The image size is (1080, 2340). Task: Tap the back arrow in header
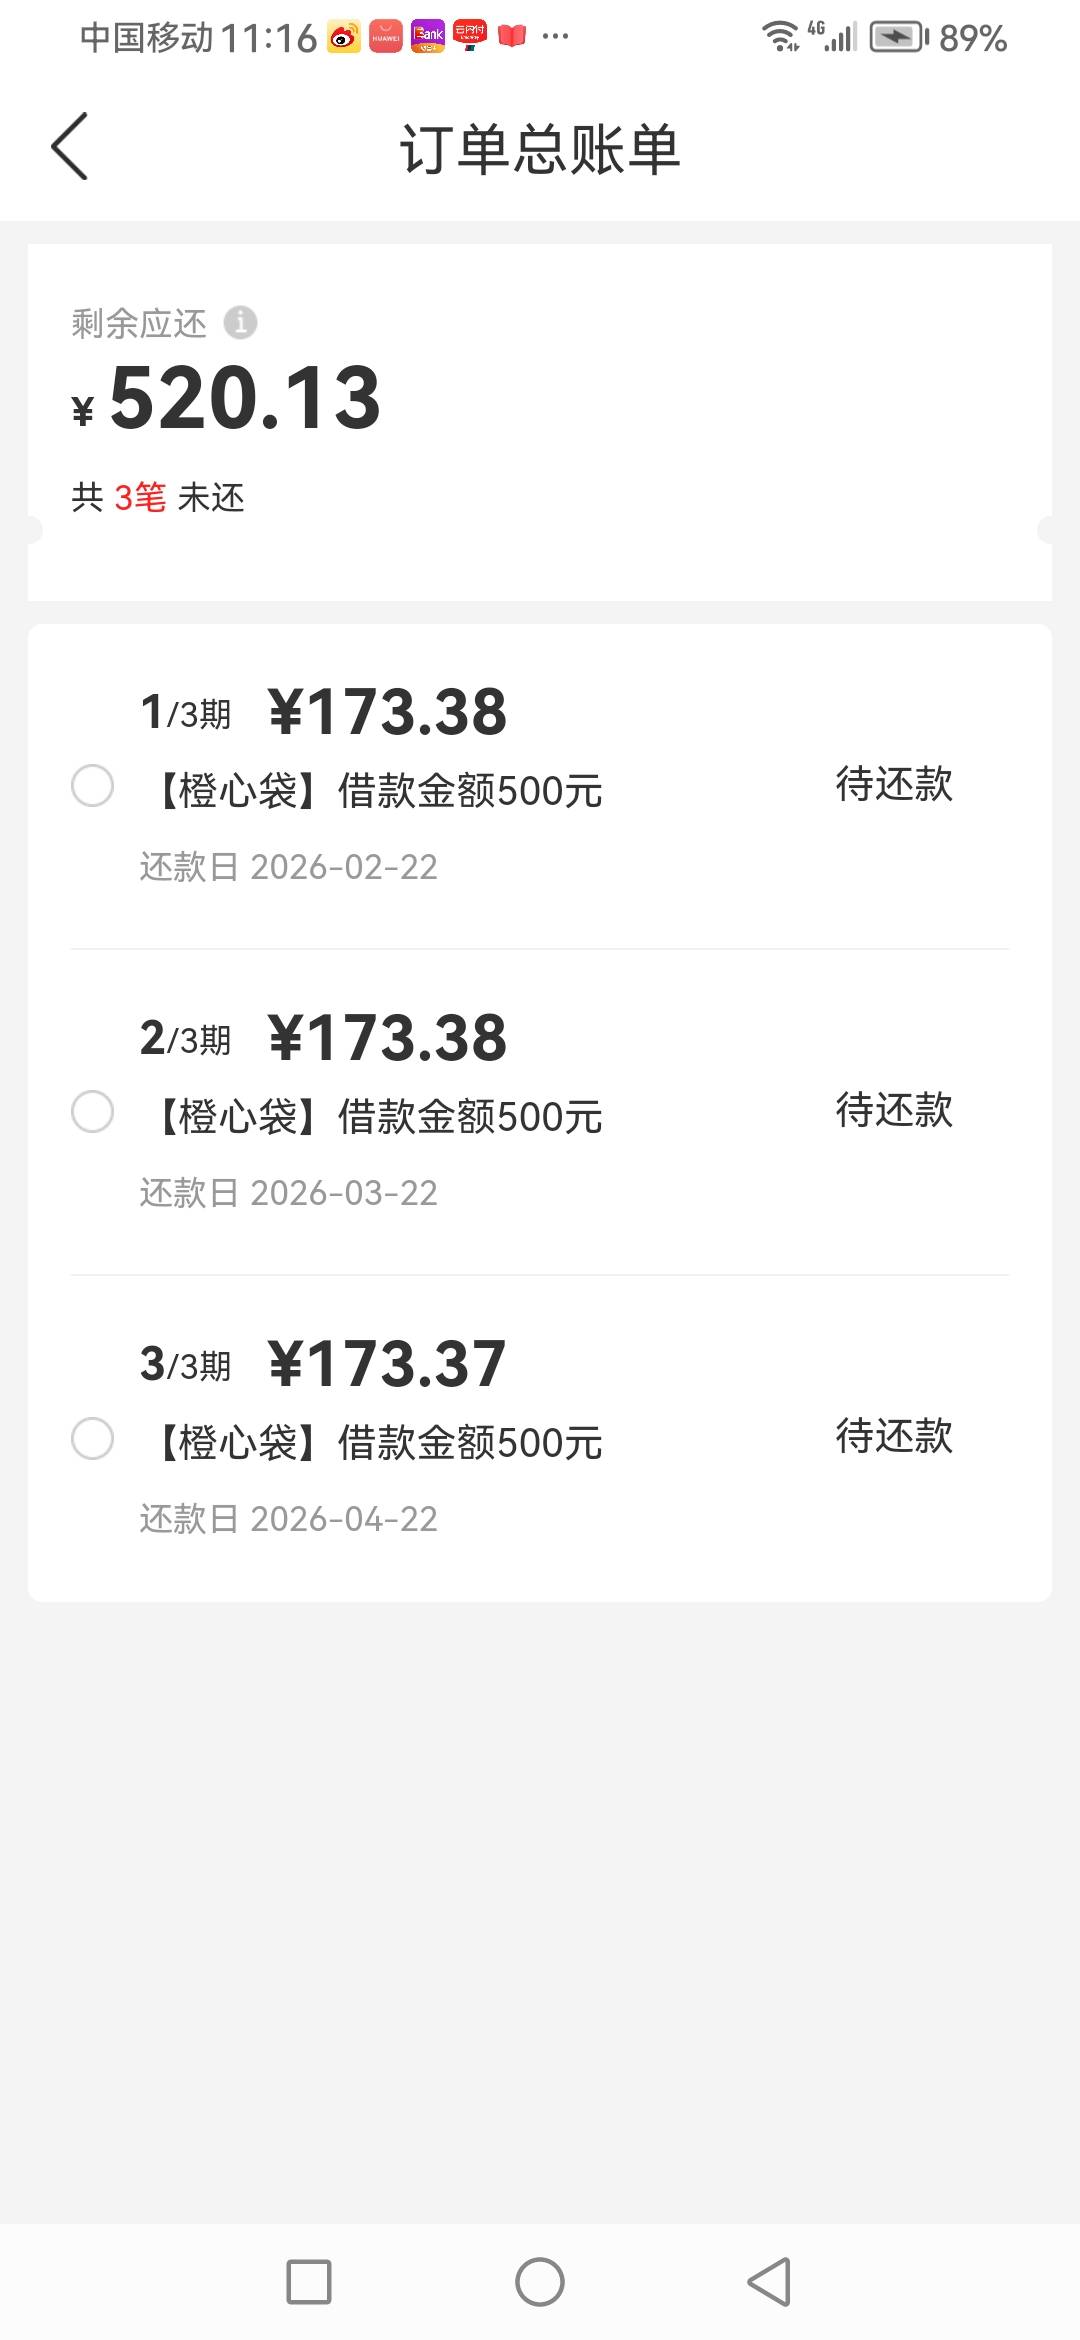(x=70, y=147)
